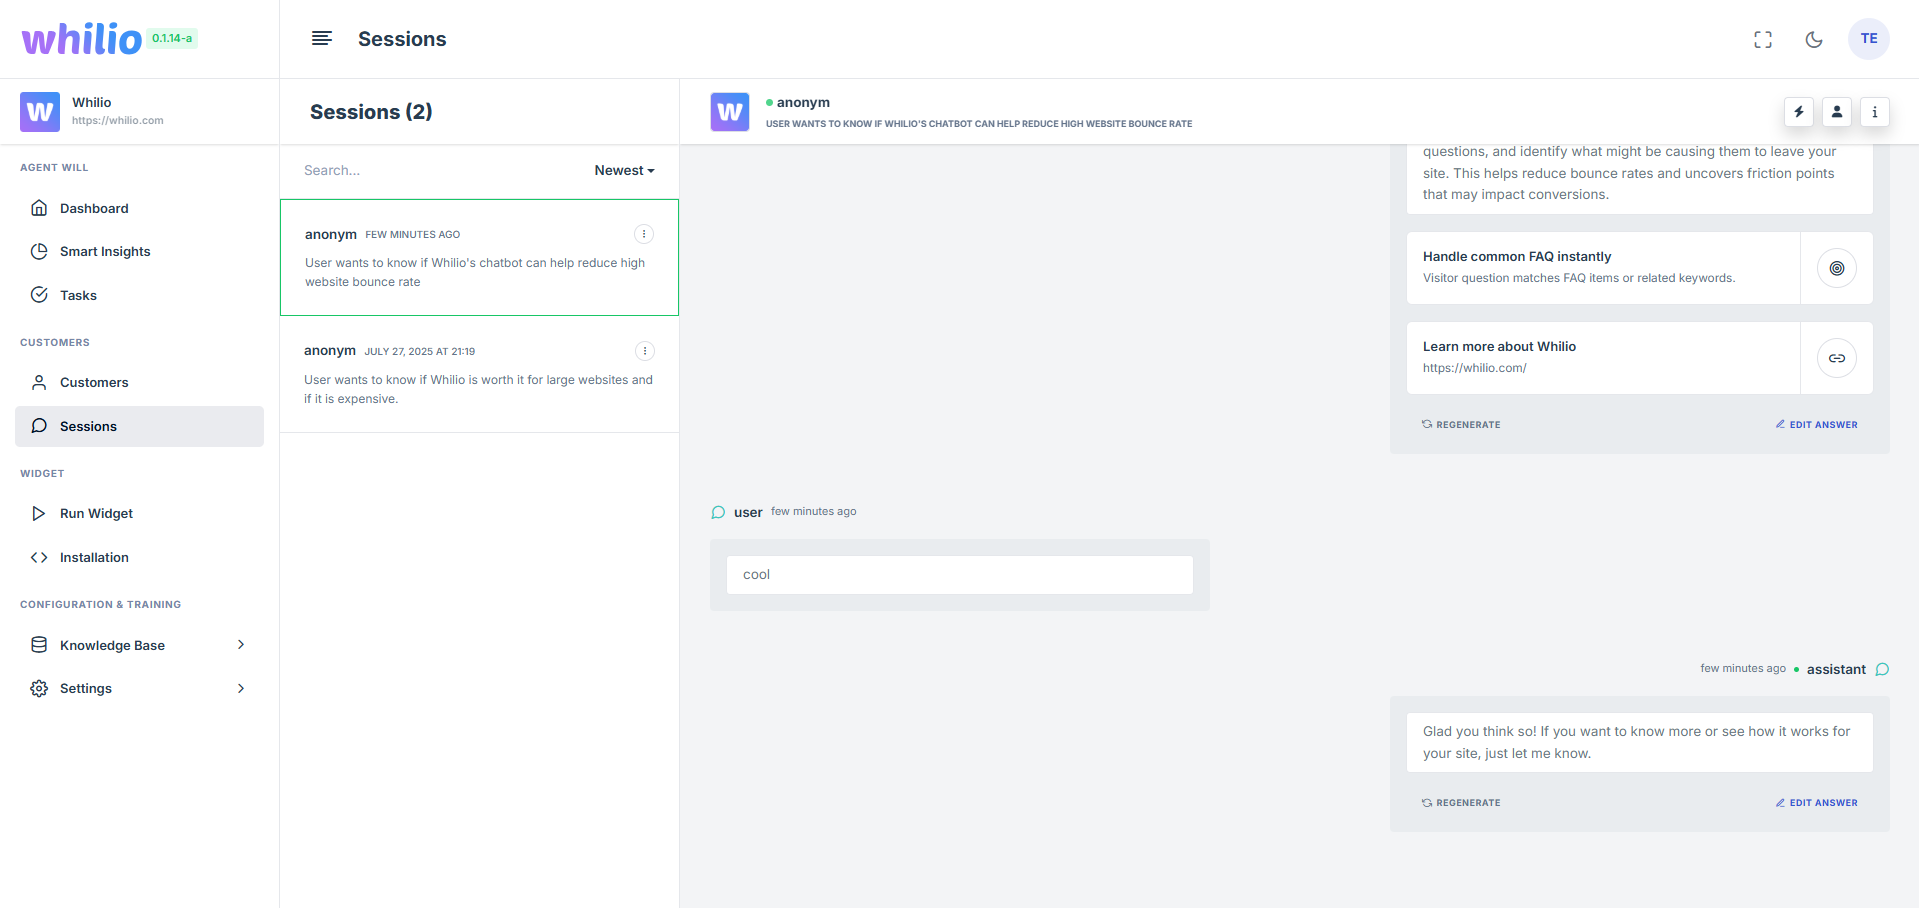
Task: Click the 0.1.14-a version badge
Action: point(172,38)
